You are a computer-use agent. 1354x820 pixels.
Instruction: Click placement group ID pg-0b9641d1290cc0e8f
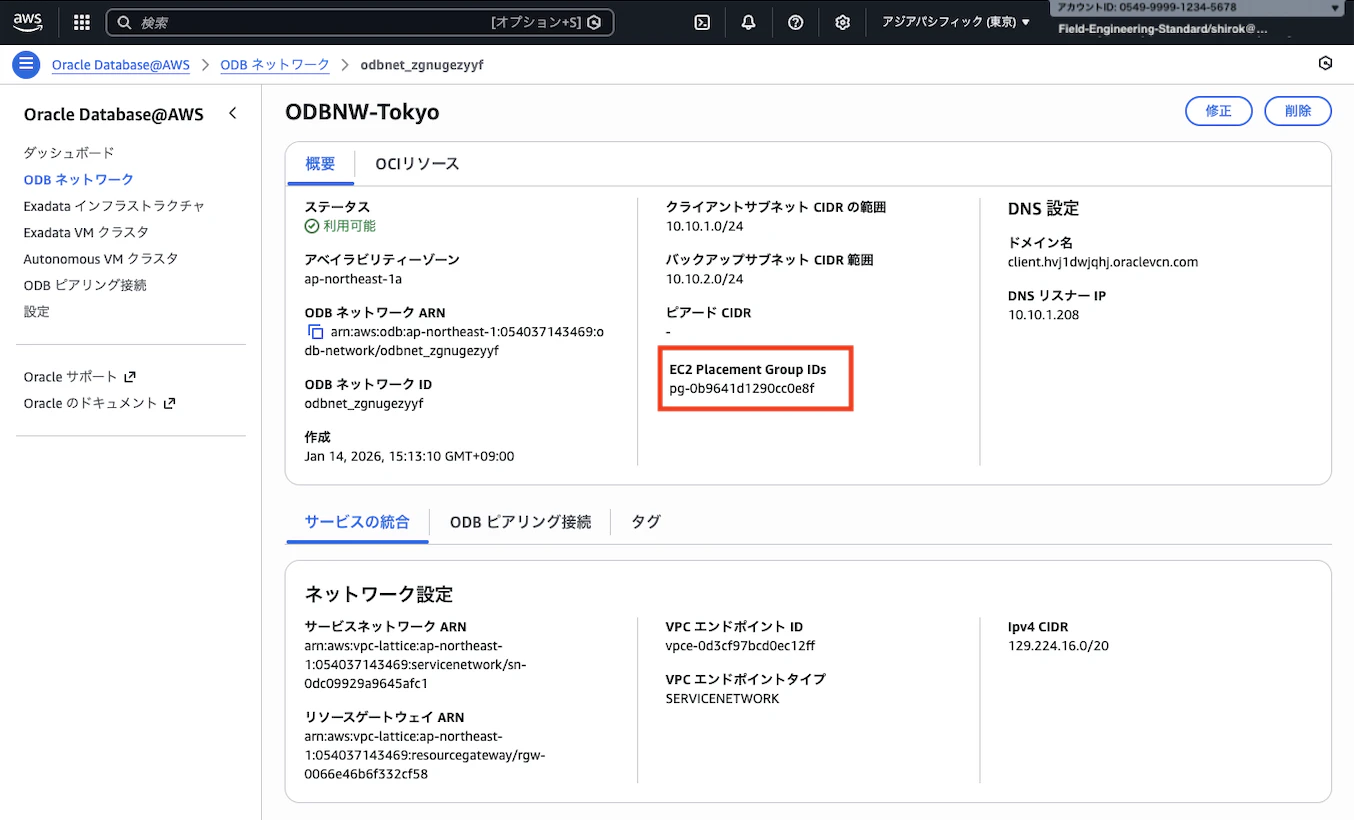742,388
